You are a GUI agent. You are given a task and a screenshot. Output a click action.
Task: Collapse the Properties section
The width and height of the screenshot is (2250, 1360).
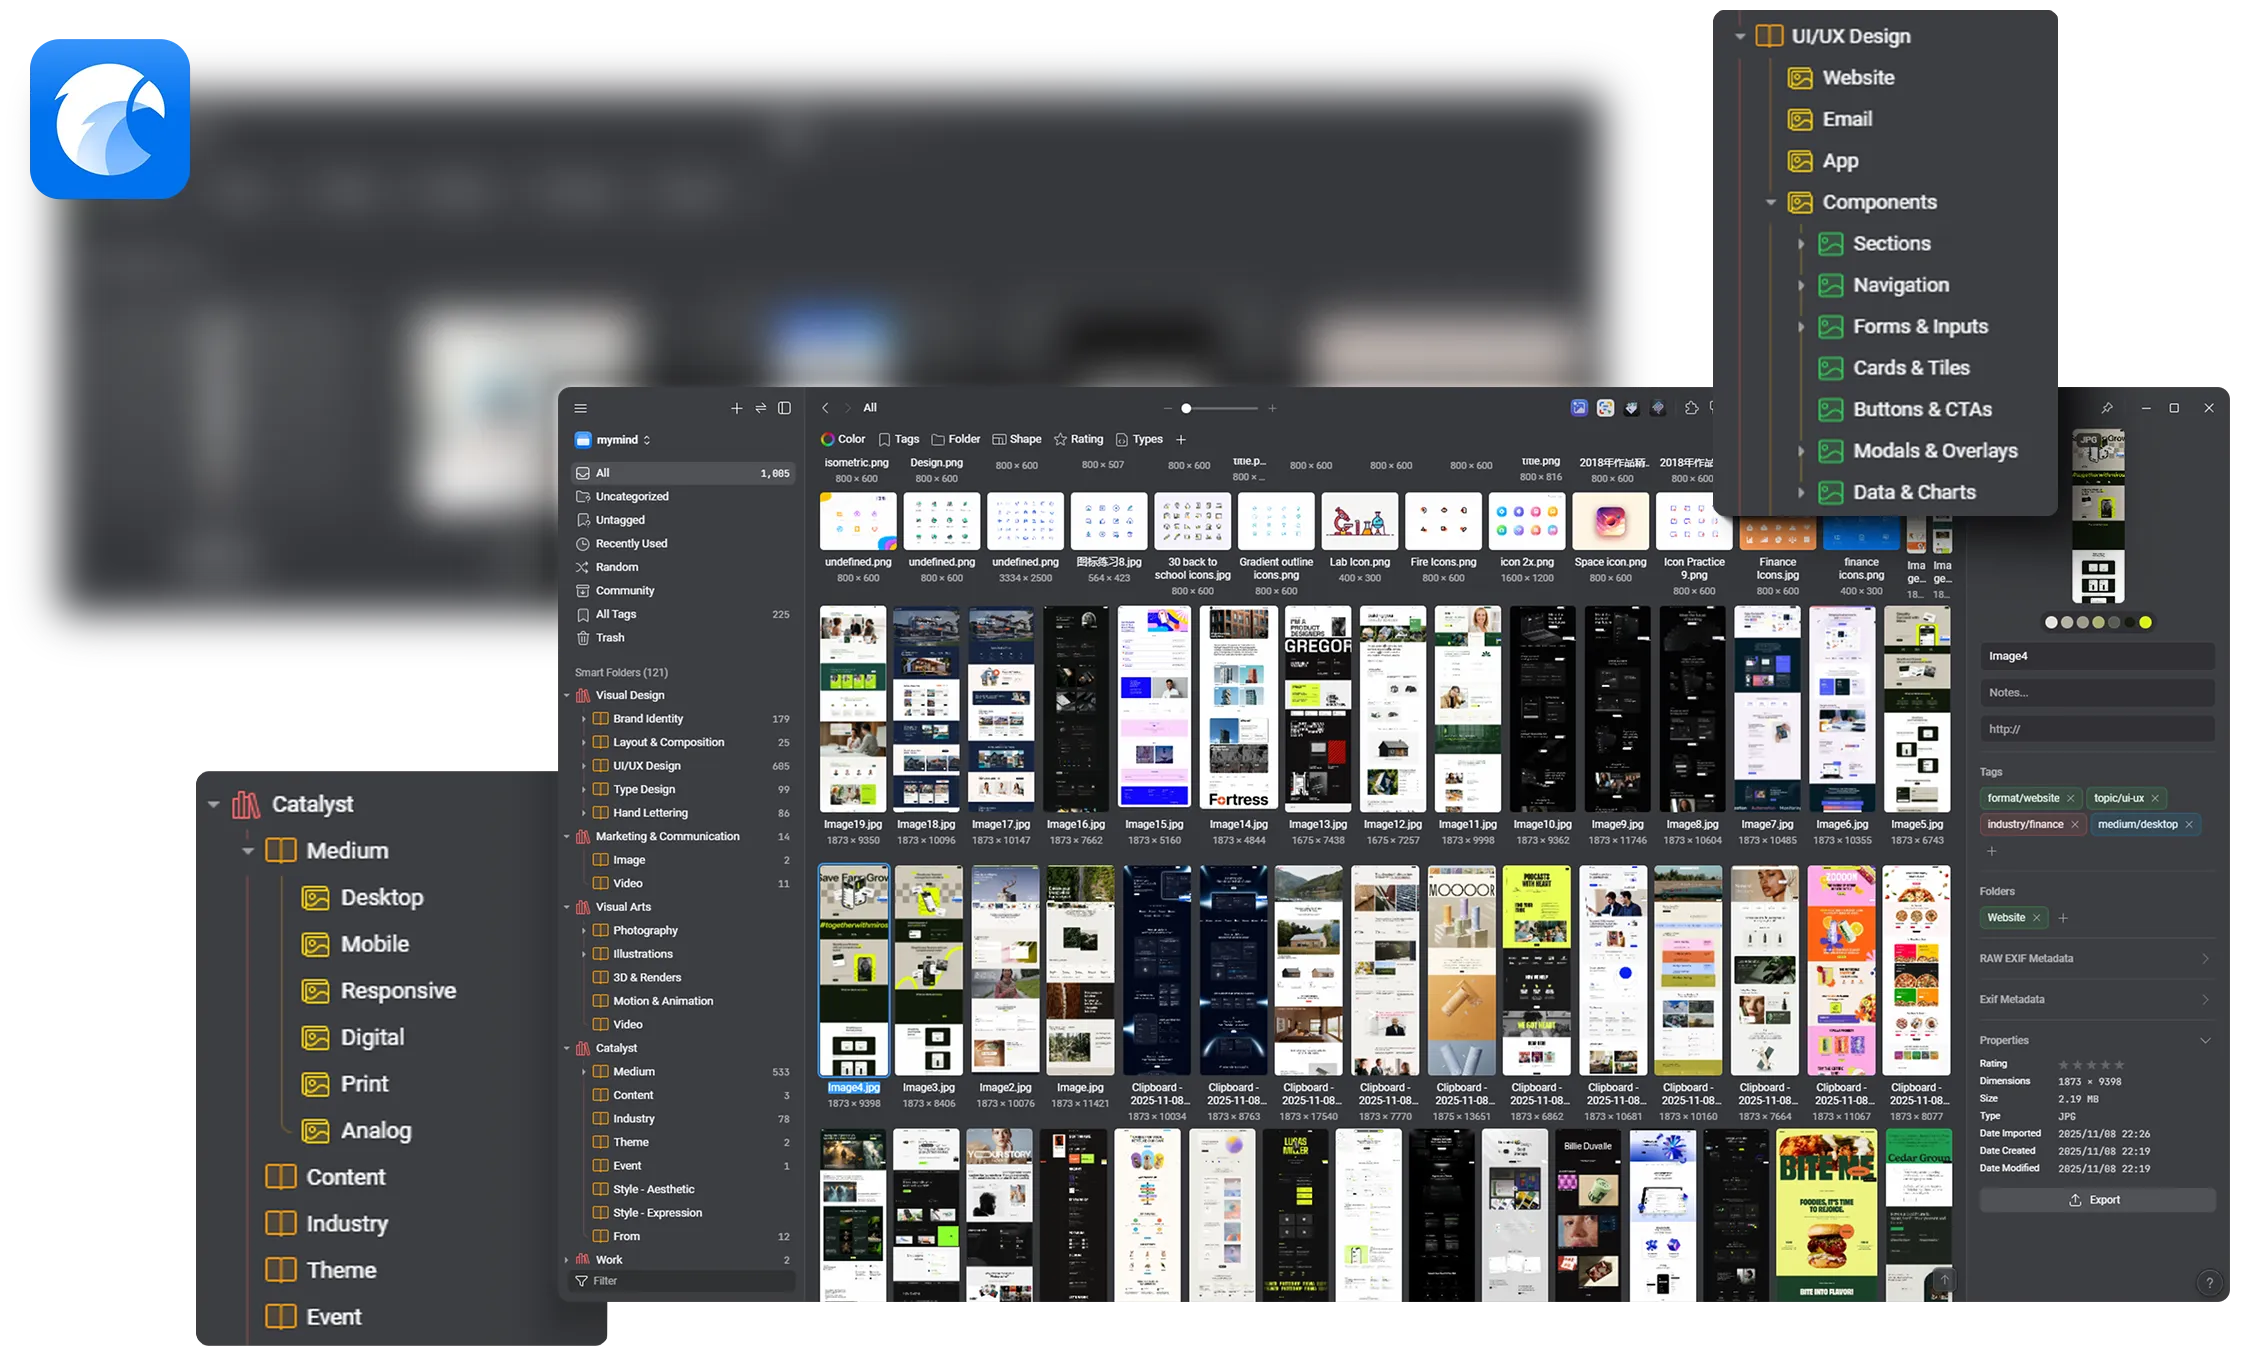2205,1041
